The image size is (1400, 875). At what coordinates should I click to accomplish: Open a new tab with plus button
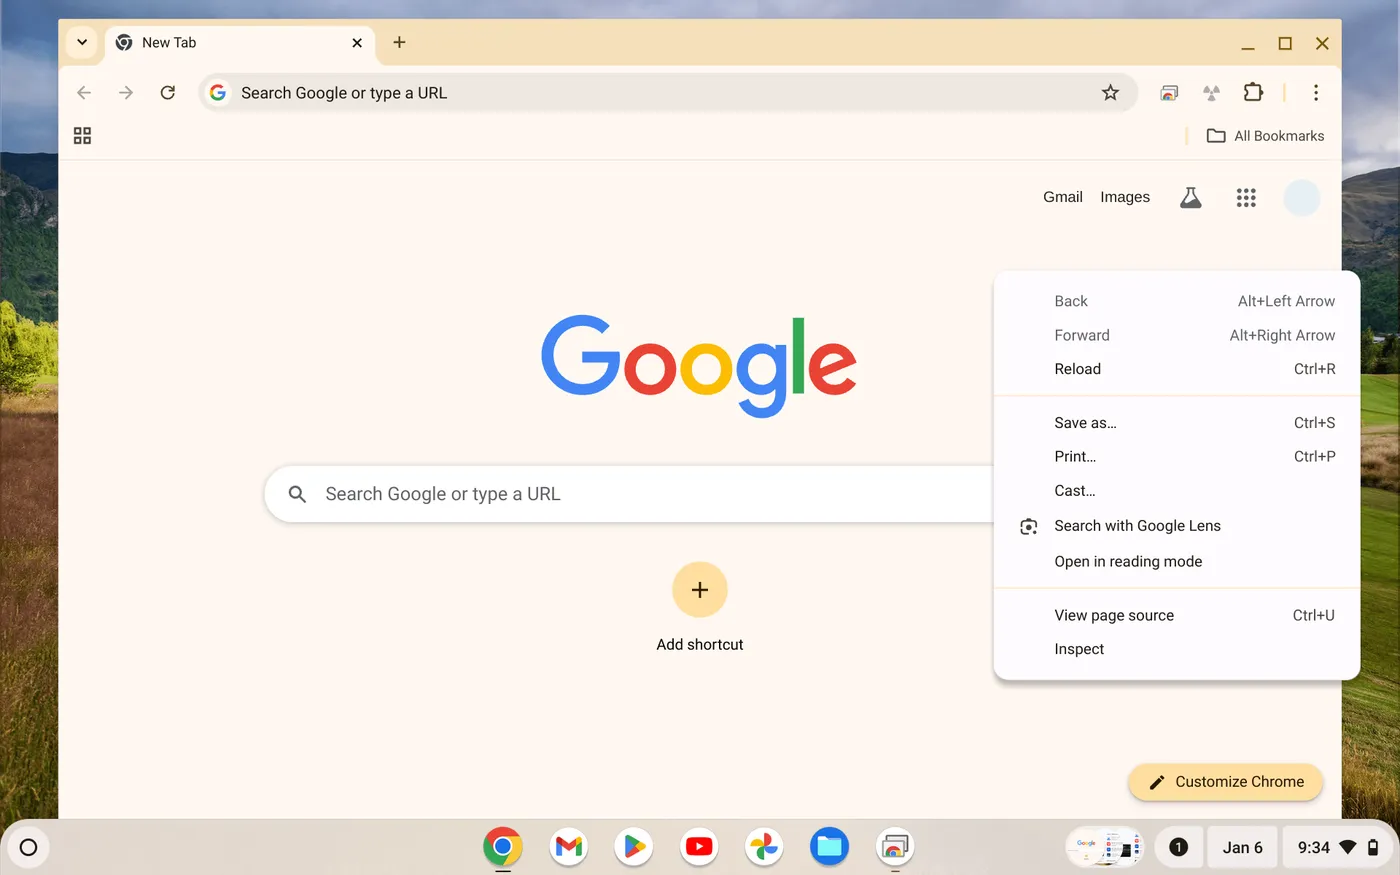[x=399, y=42]
